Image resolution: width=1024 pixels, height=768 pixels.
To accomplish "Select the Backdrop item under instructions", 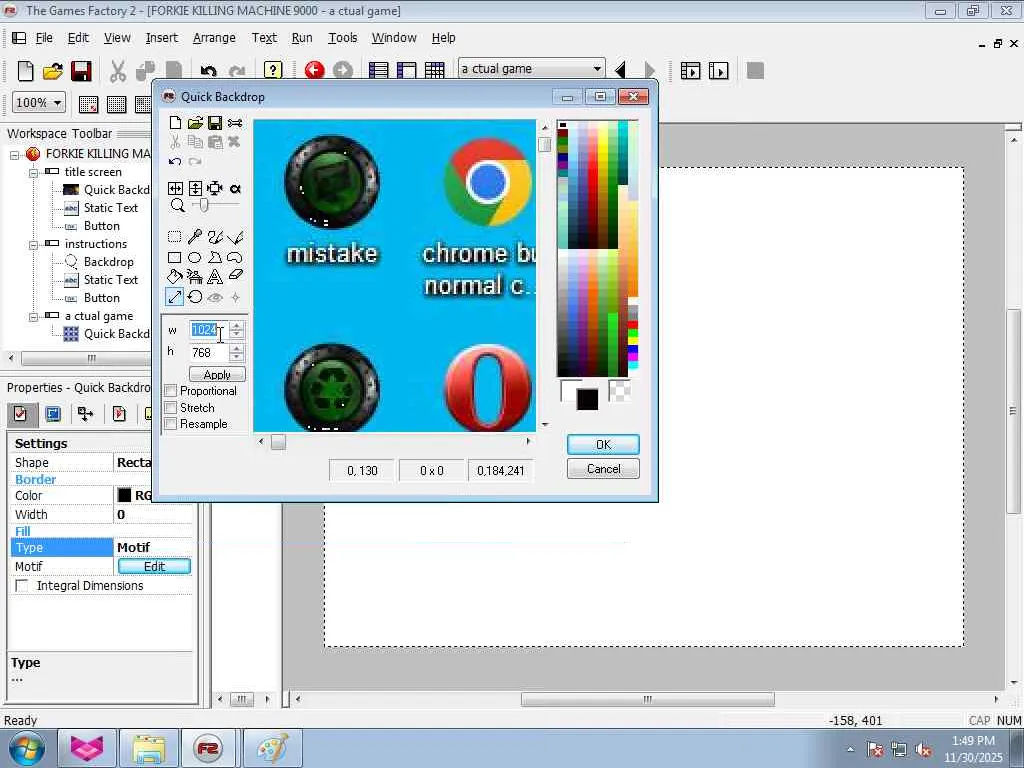I will (108, 262).
